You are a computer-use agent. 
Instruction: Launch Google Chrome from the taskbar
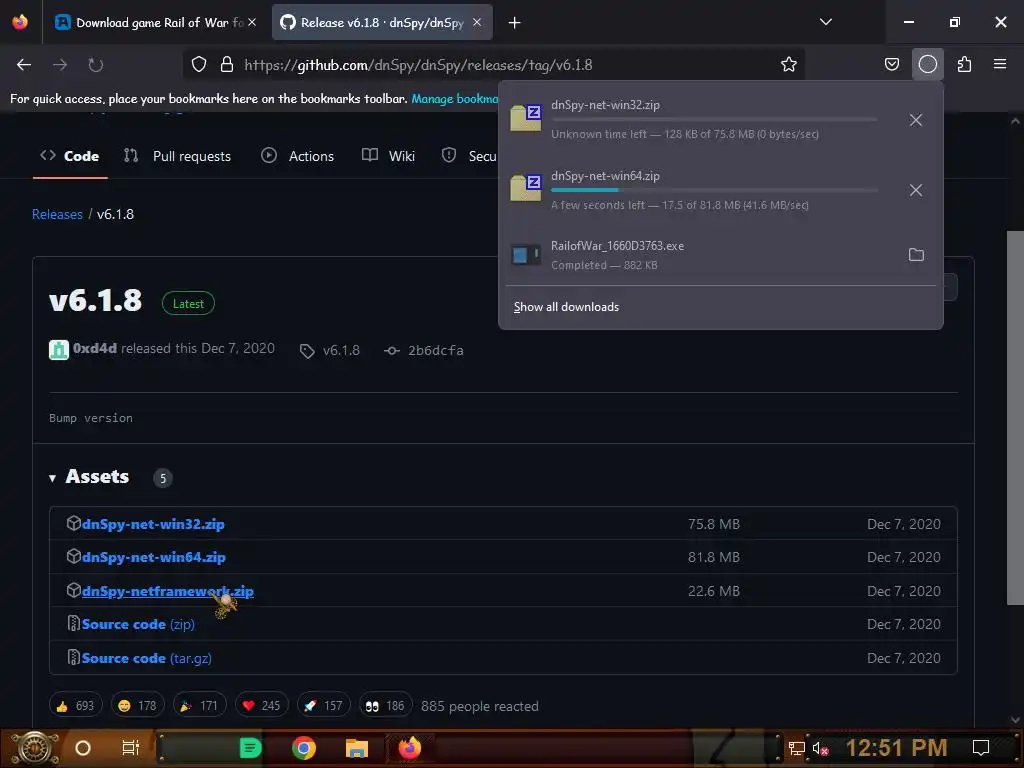pos(304,748)
